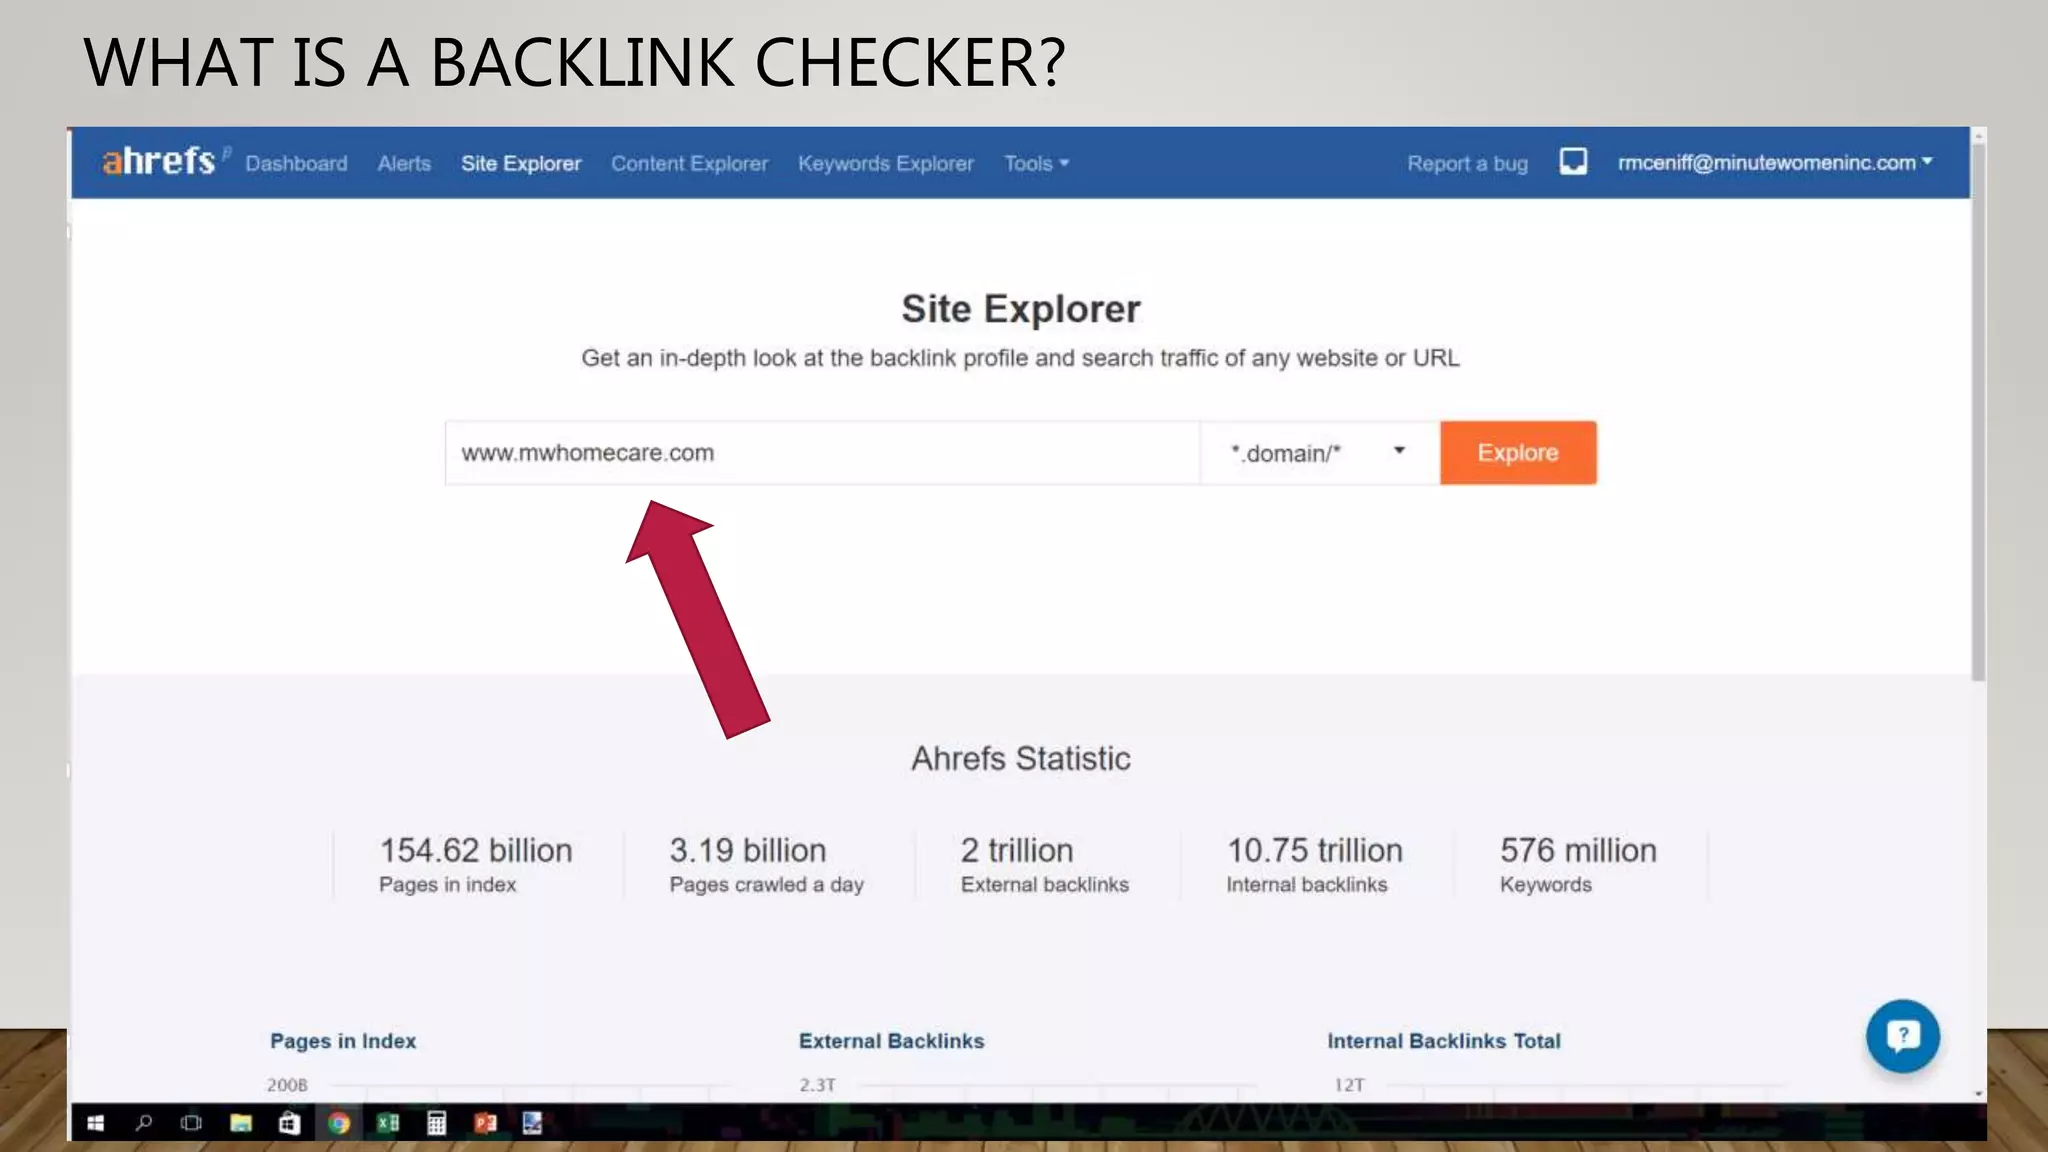The image size is (2048, 1152).
Task: Open Task View in taskbar
Action: pos(191,1123)
